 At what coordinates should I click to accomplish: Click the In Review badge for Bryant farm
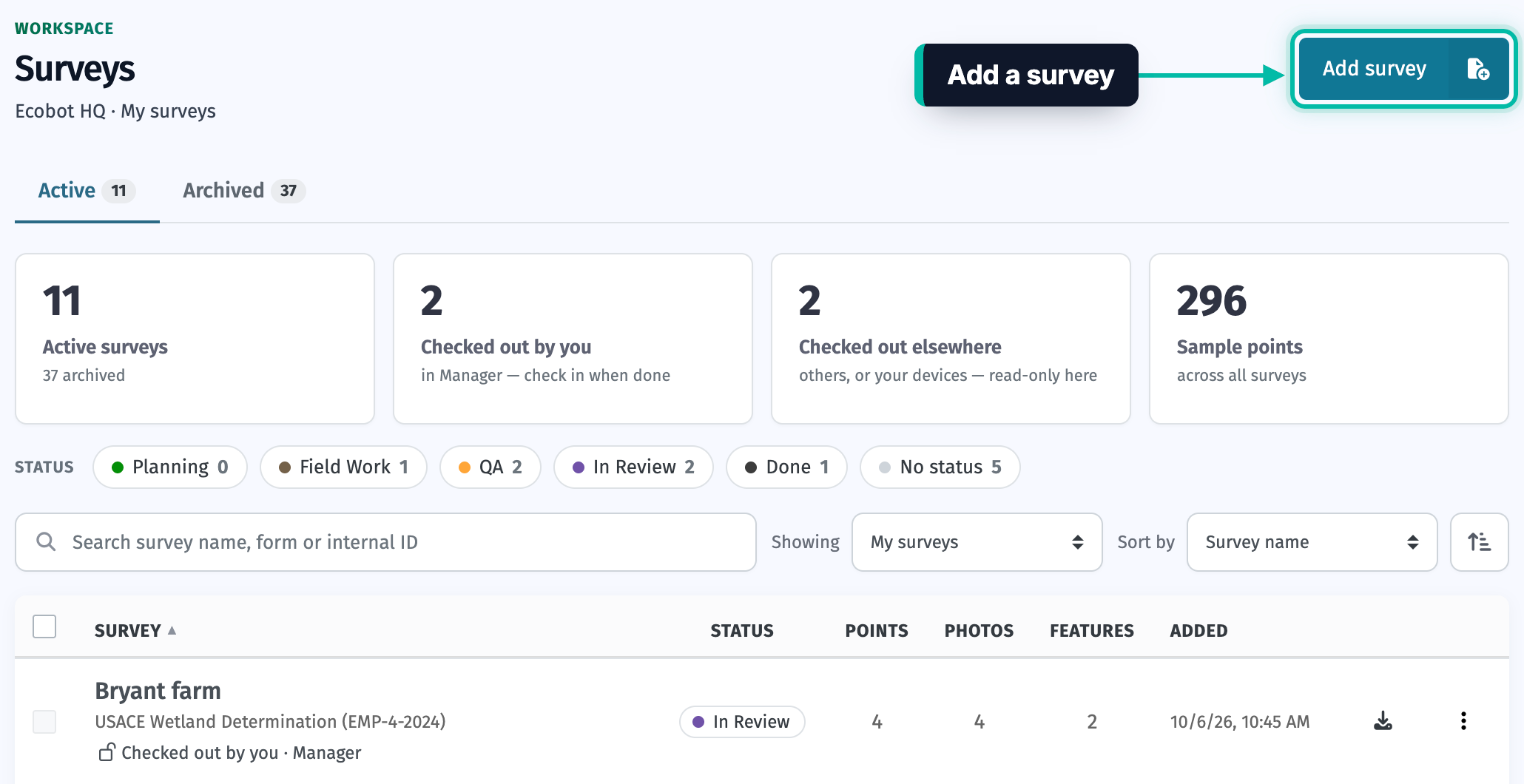tap(742, 722)
